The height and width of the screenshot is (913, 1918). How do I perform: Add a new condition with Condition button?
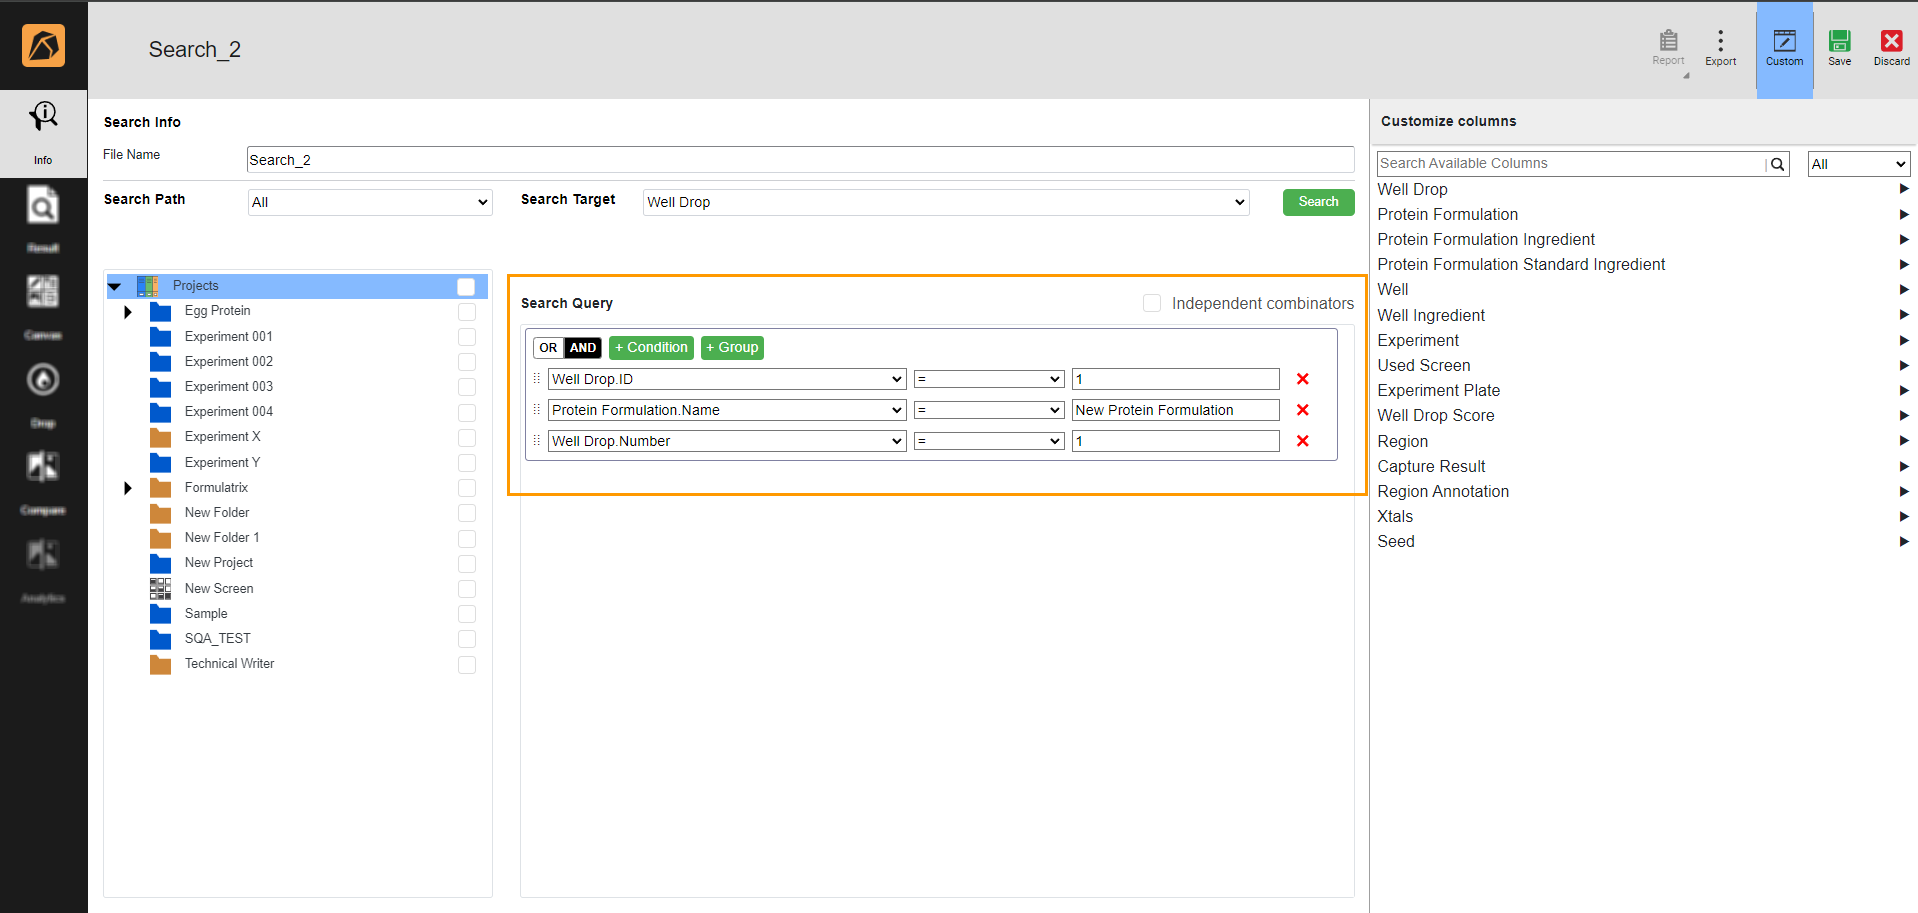click(x=651, y=347)
